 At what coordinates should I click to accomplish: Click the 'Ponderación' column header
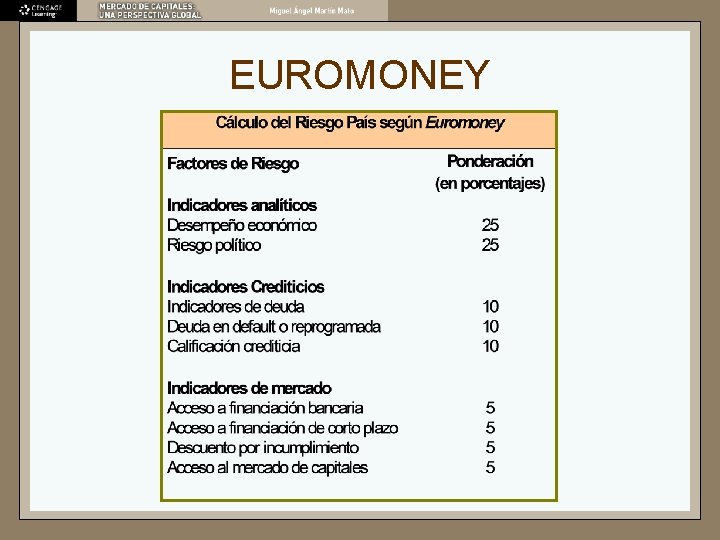pyautogui.click(x=490, y=161)
